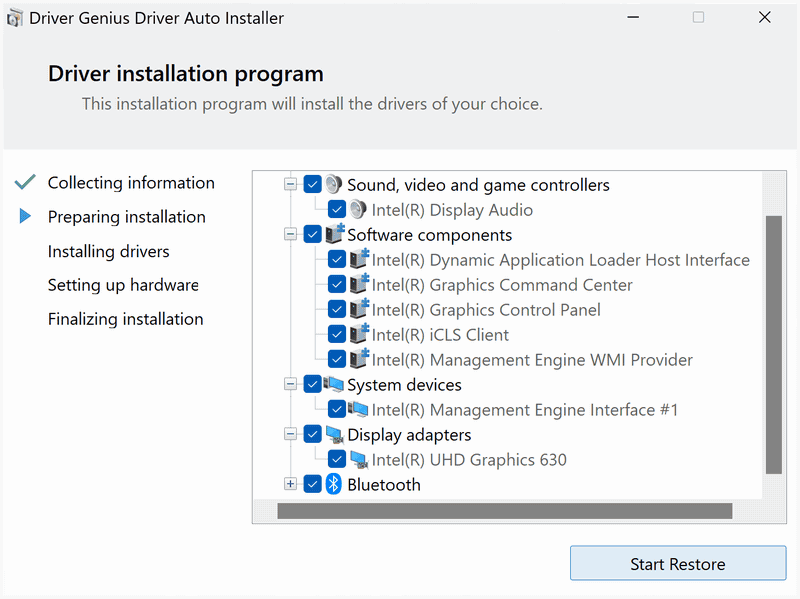Collapse the System devices node
This screenshot has height=599, width=800.
[290, 384]
